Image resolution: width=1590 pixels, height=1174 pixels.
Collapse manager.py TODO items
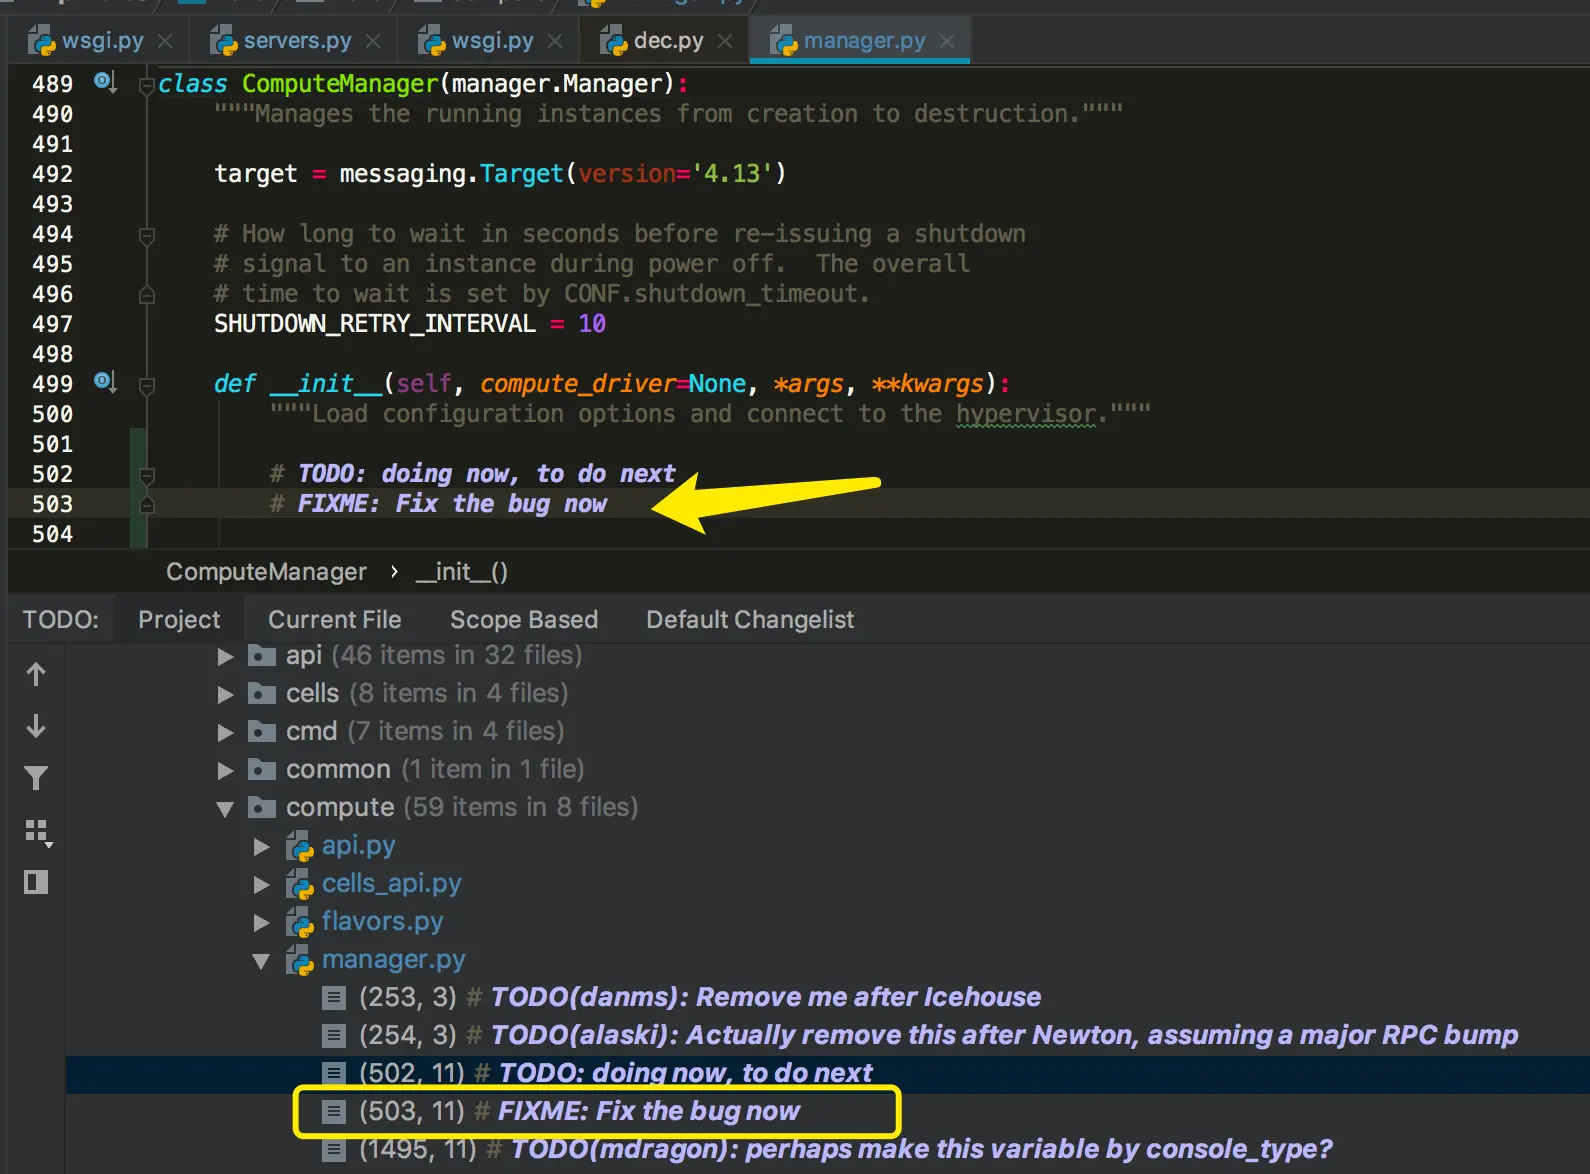pyautogui.click(x=262, y=961)
